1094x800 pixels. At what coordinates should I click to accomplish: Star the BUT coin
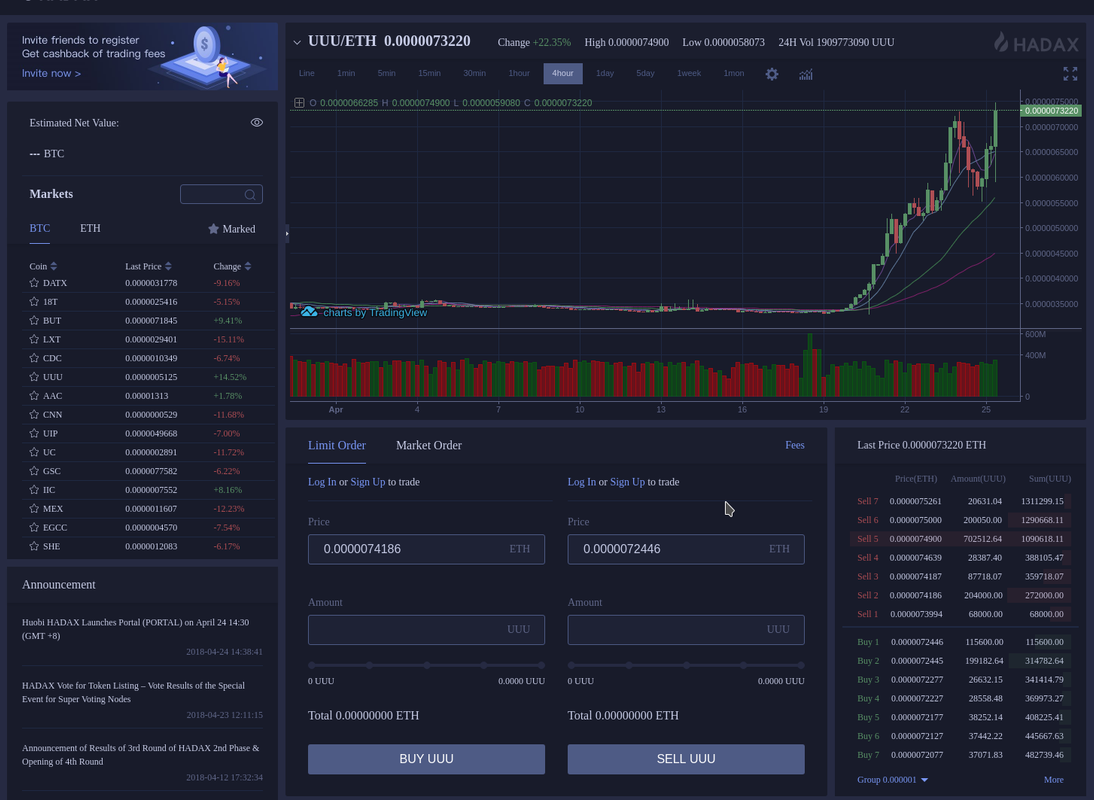(x=33, y=321)
